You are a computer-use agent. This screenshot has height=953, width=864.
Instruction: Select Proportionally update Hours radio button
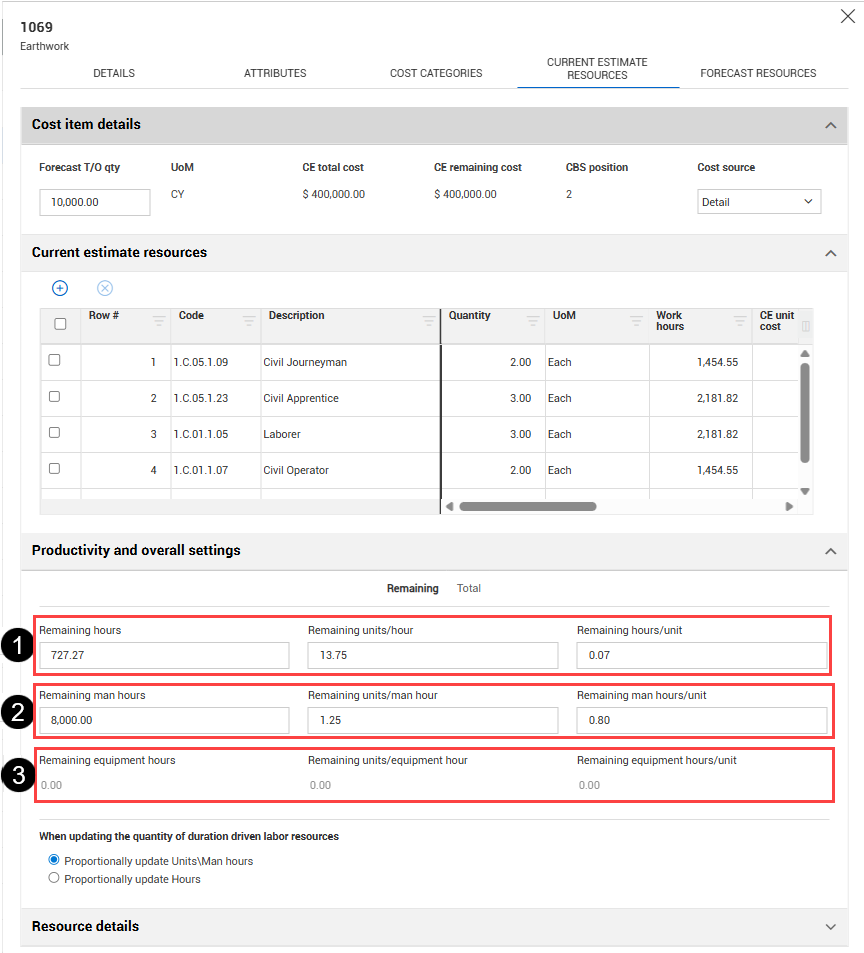coord(54,878)
